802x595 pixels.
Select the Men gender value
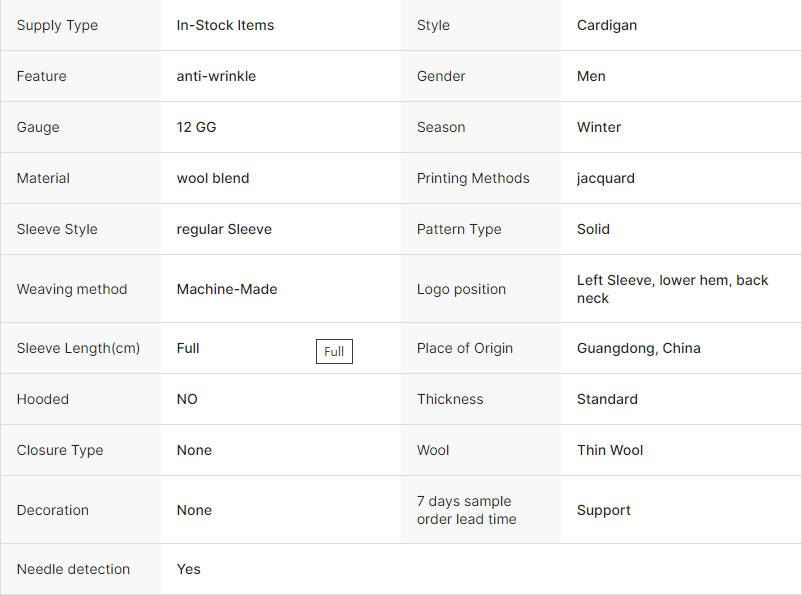coord(591,76)
